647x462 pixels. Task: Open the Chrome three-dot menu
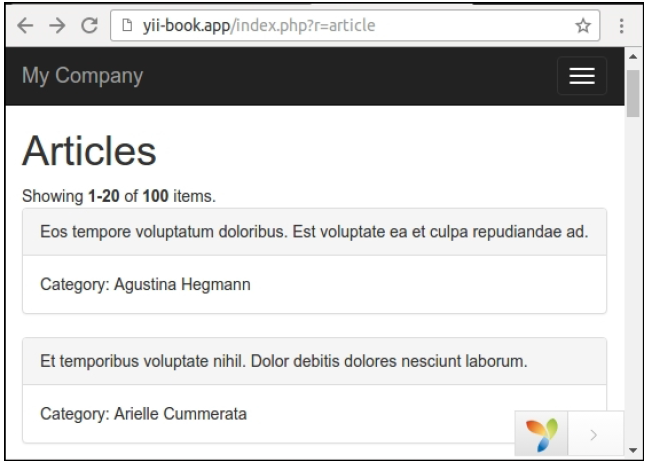coord(622,25)
